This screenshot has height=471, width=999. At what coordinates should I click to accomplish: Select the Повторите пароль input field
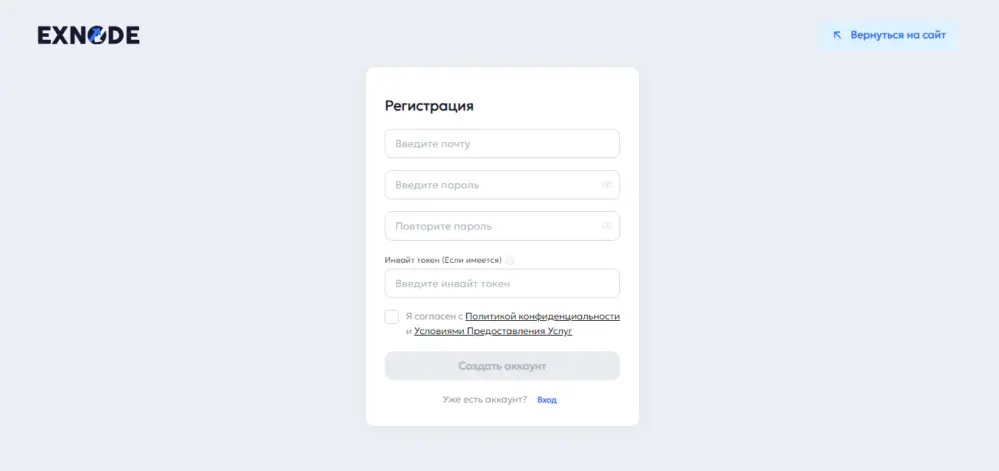tap(490, 226)
